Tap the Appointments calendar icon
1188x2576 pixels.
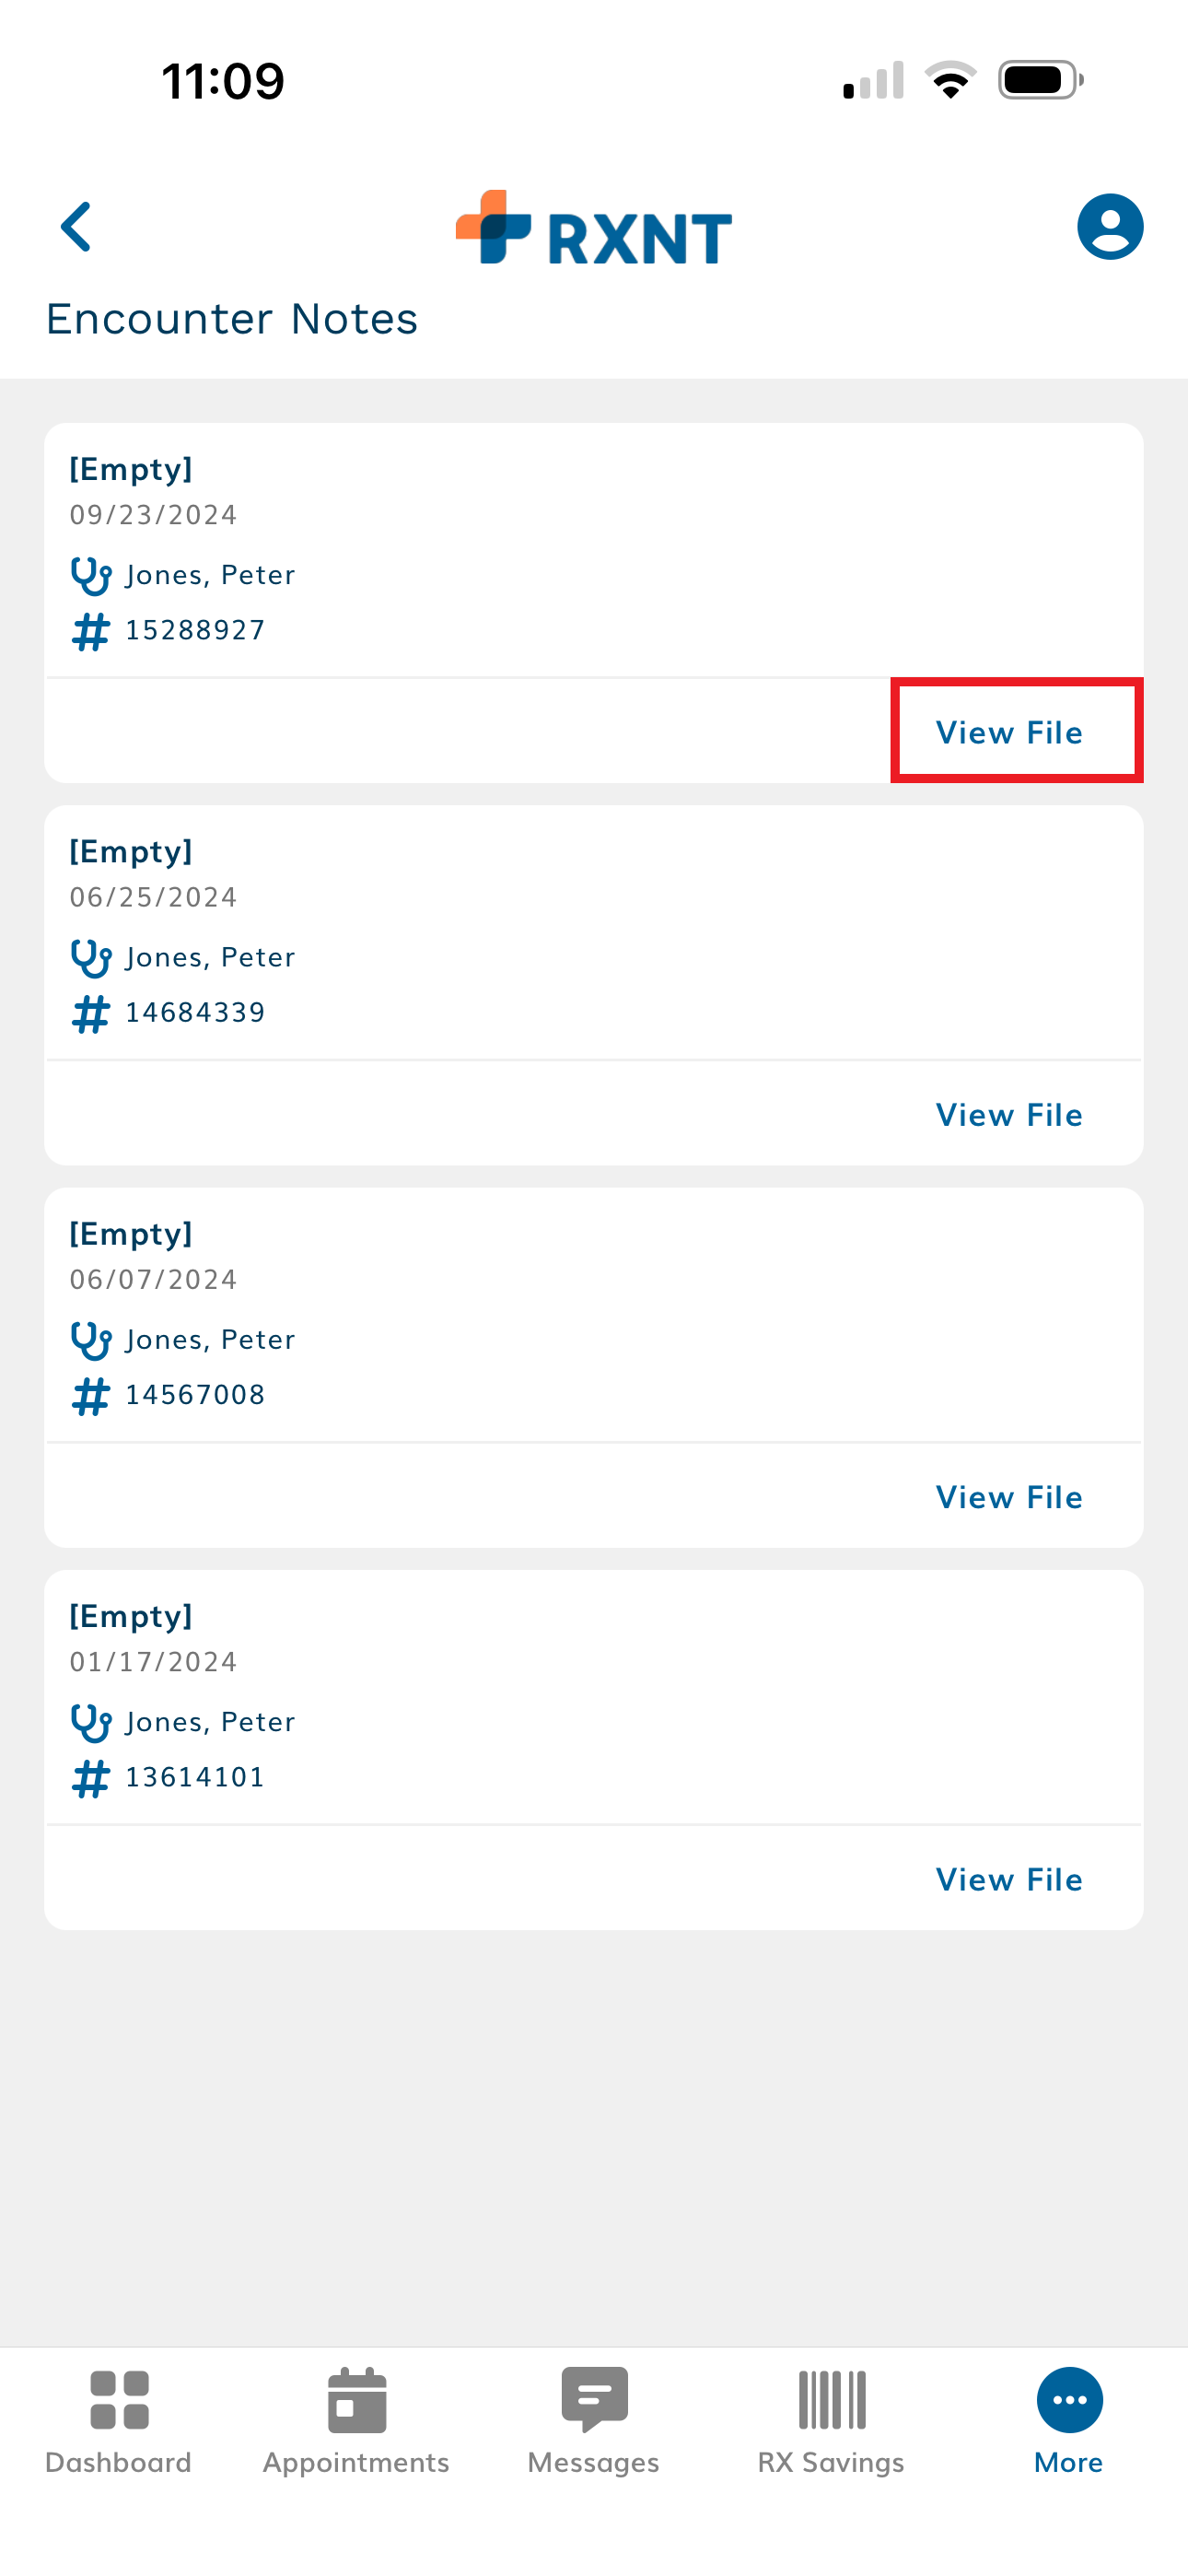356,2399
